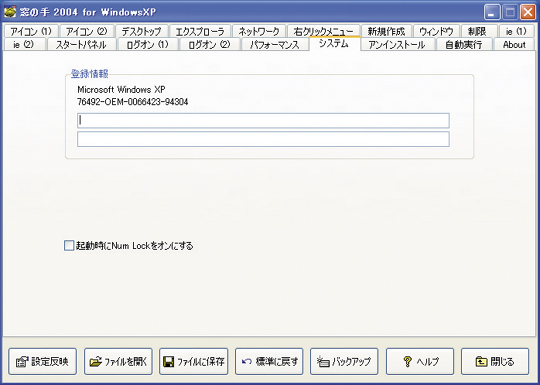The image size is (540, 385).
Task: Switch to the デスクトップ tab
Action: pos(142,31)
